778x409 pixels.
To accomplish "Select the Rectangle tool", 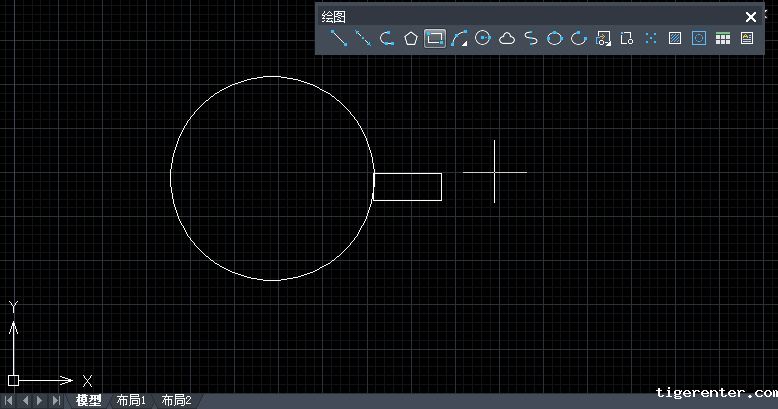I will click(x=435, y=39).
